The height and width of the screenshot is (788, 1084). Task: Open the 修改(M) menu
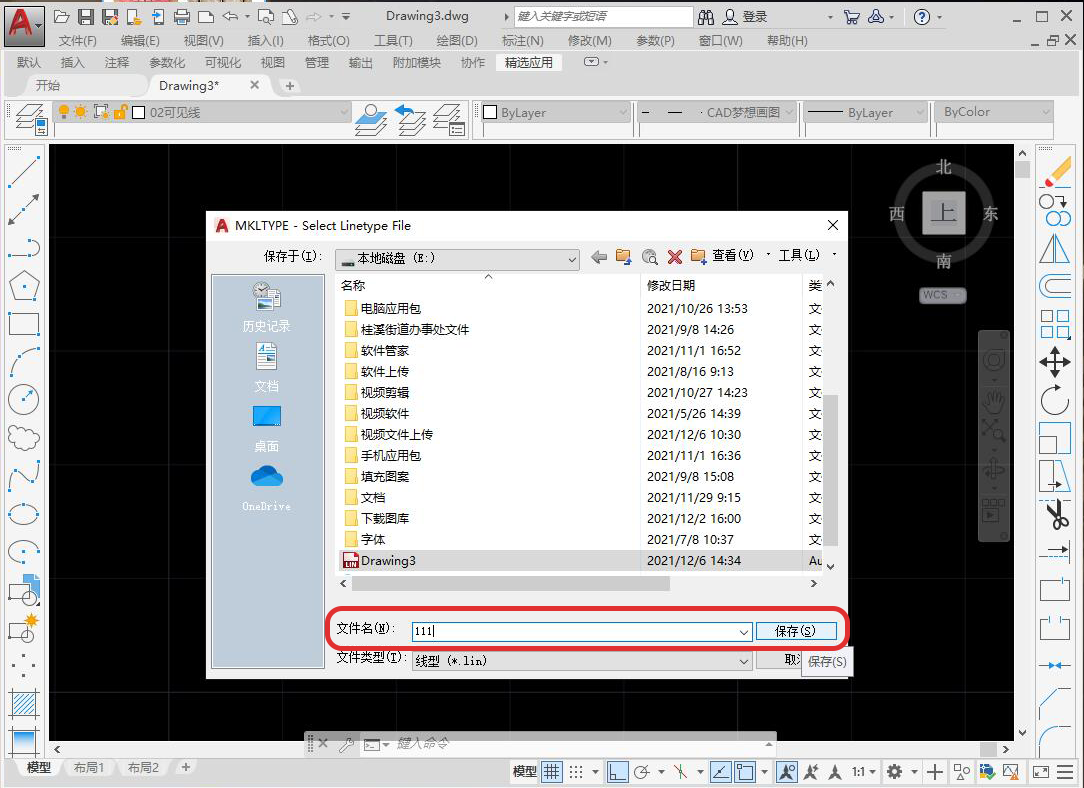(x=590, y=41)
